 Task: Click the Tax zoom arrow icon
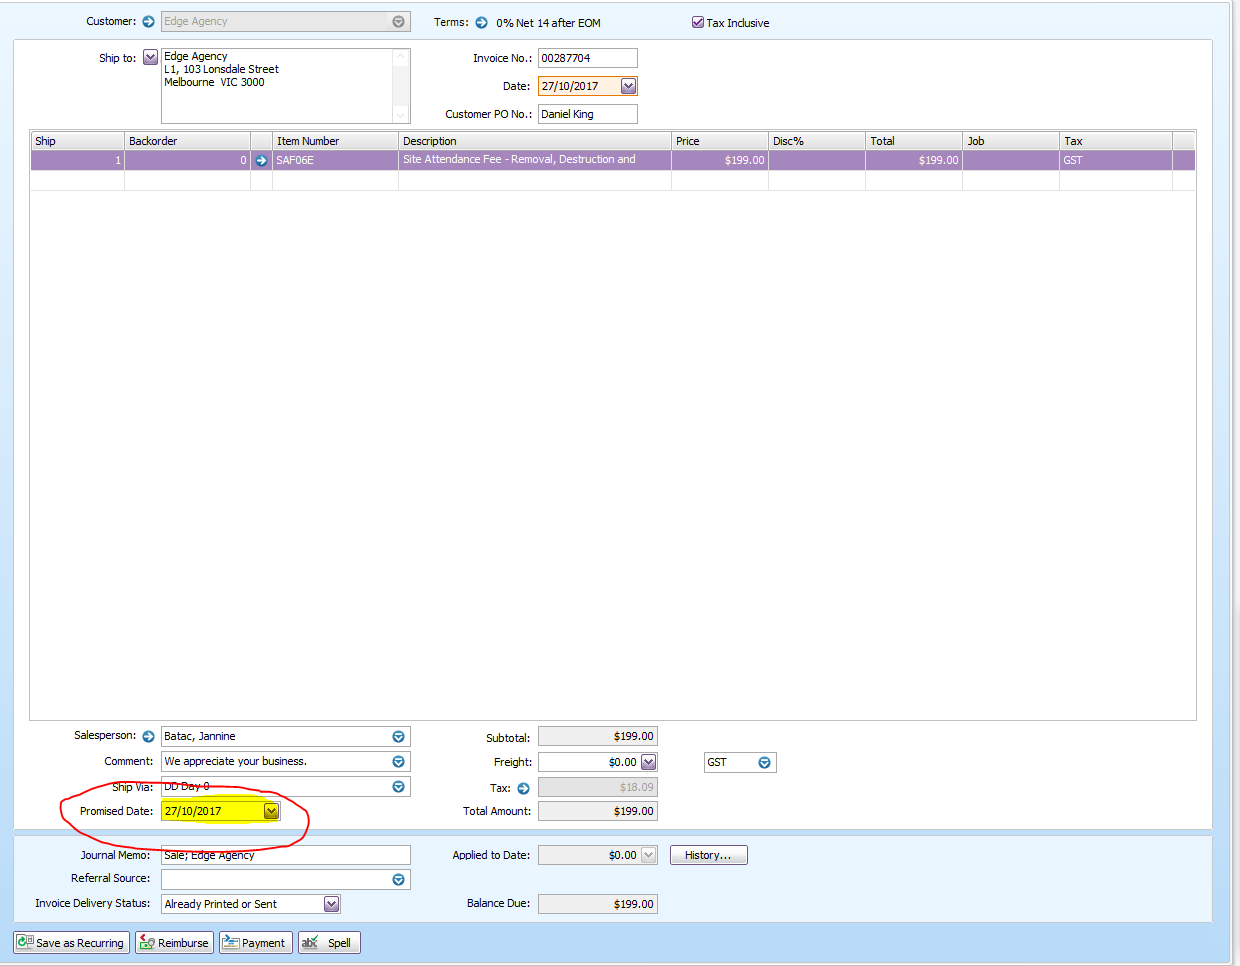[523, 788]
